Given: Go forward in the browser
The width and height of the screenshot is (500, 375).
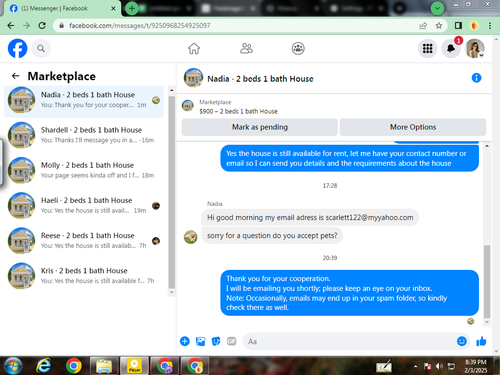Looking at the screenshot, I should point(26,26).
